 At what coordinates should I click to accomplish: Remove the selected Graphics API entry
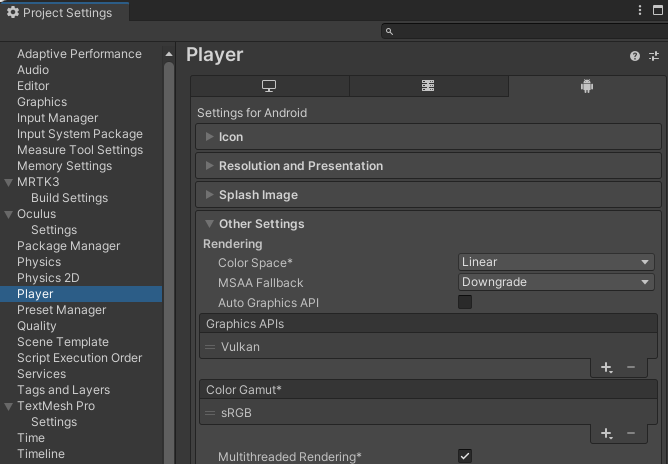point(631,367)
